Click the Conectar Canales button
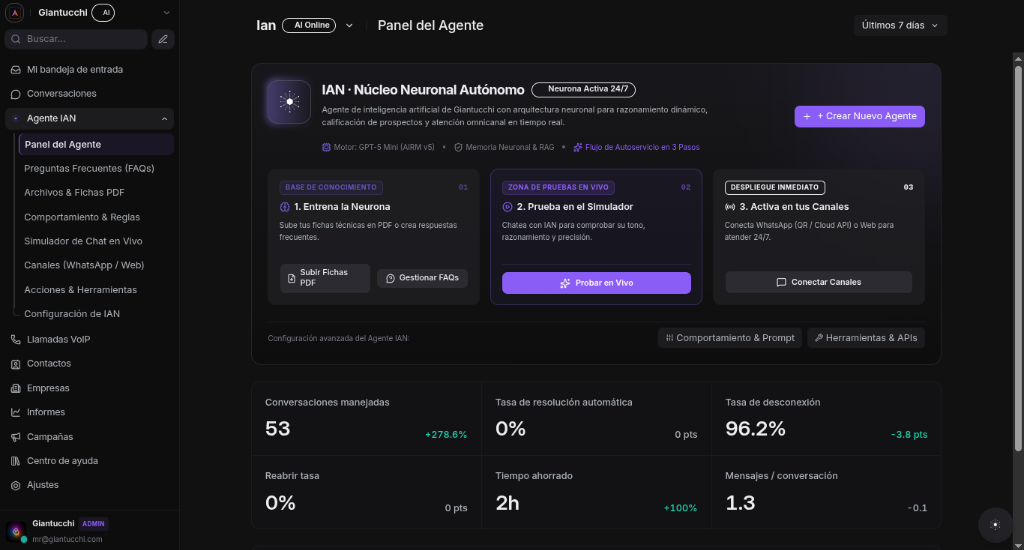 (x=818, y=282)
